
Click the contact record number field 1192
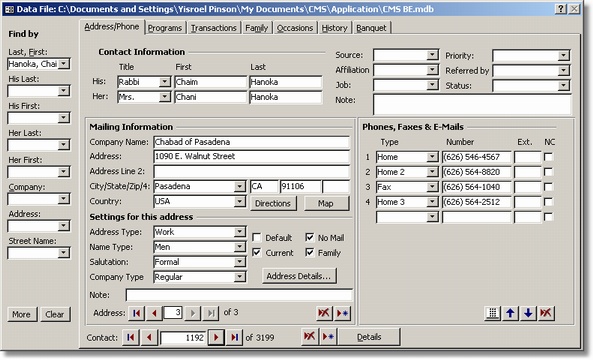coord(183,338)
